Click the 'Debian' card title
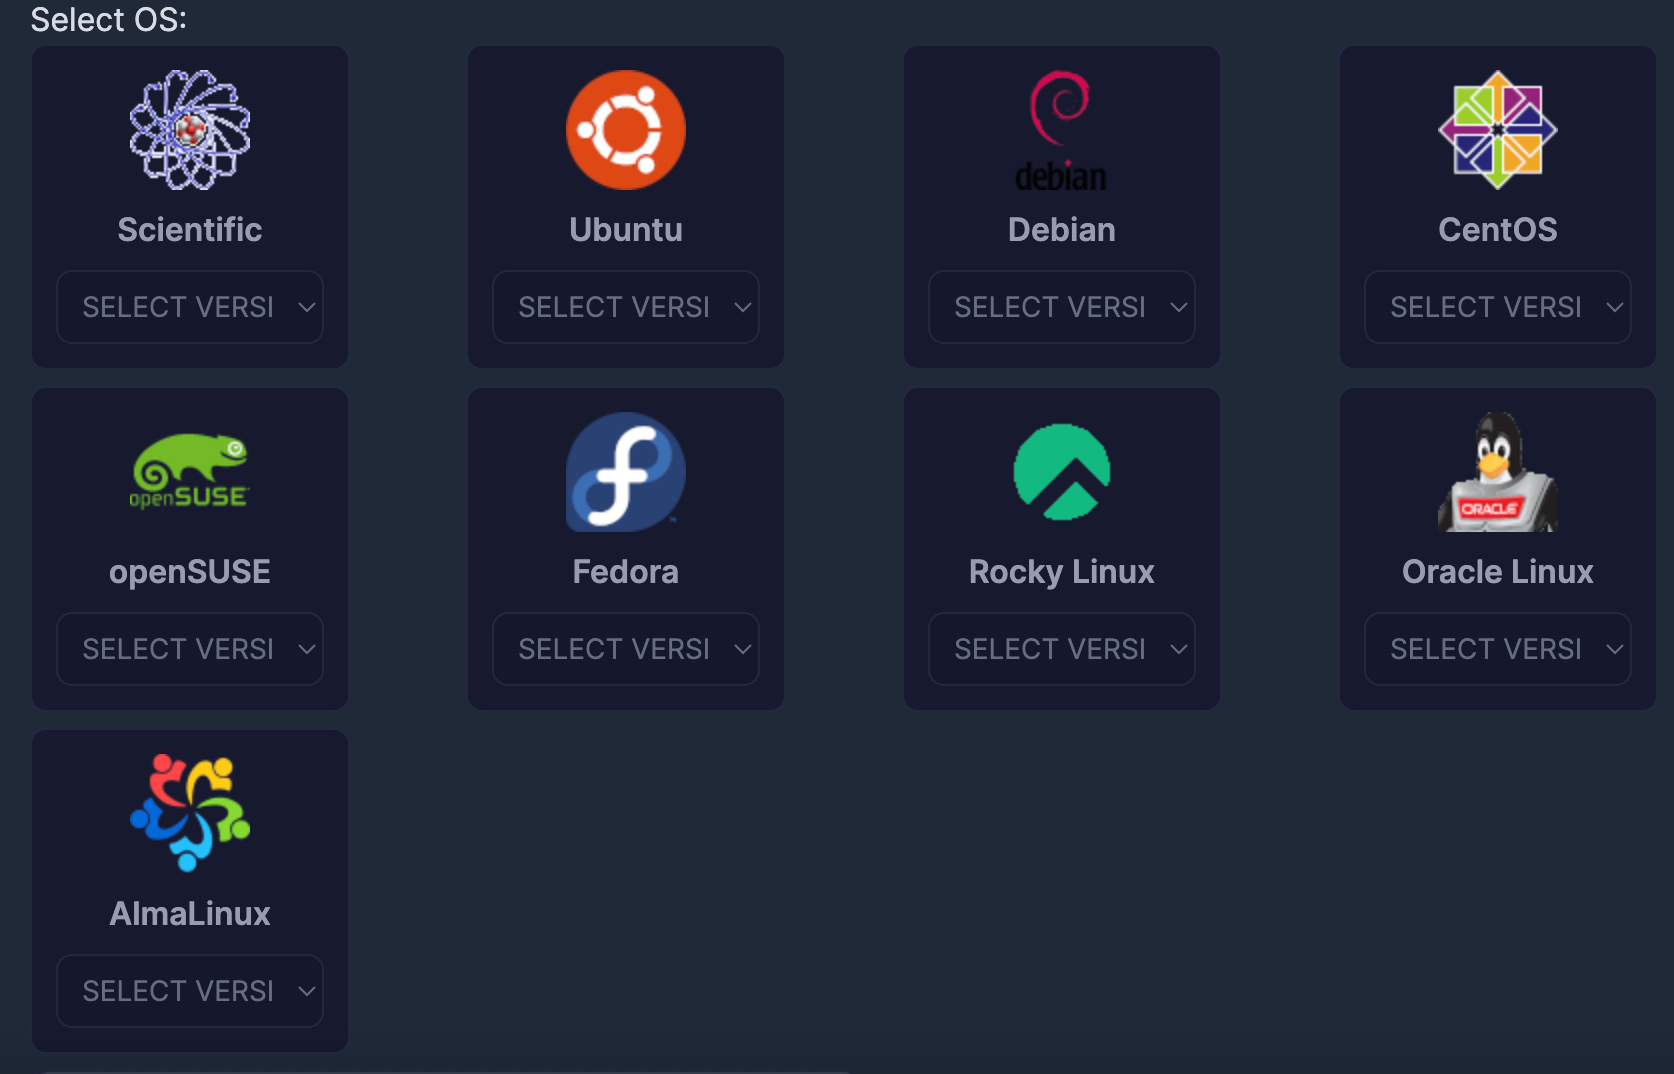Image resolution: width=1674 pixels, height=1074 pixels. pos(1062,230)
